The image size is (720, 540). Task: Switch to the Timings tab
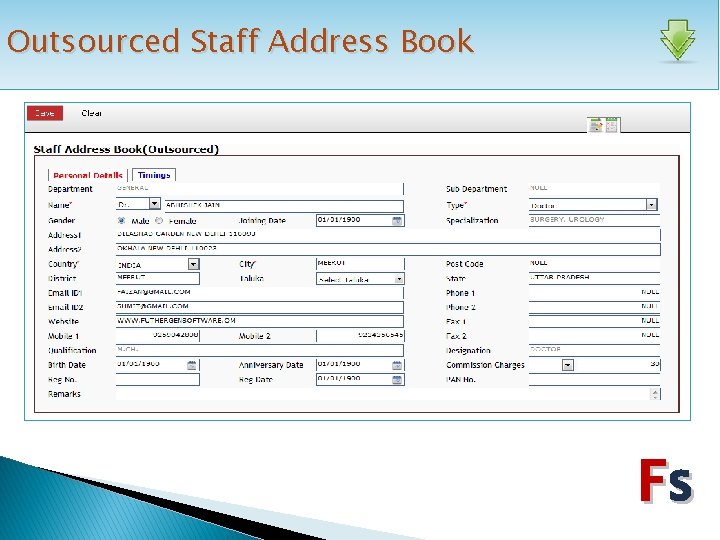point(154,175)
